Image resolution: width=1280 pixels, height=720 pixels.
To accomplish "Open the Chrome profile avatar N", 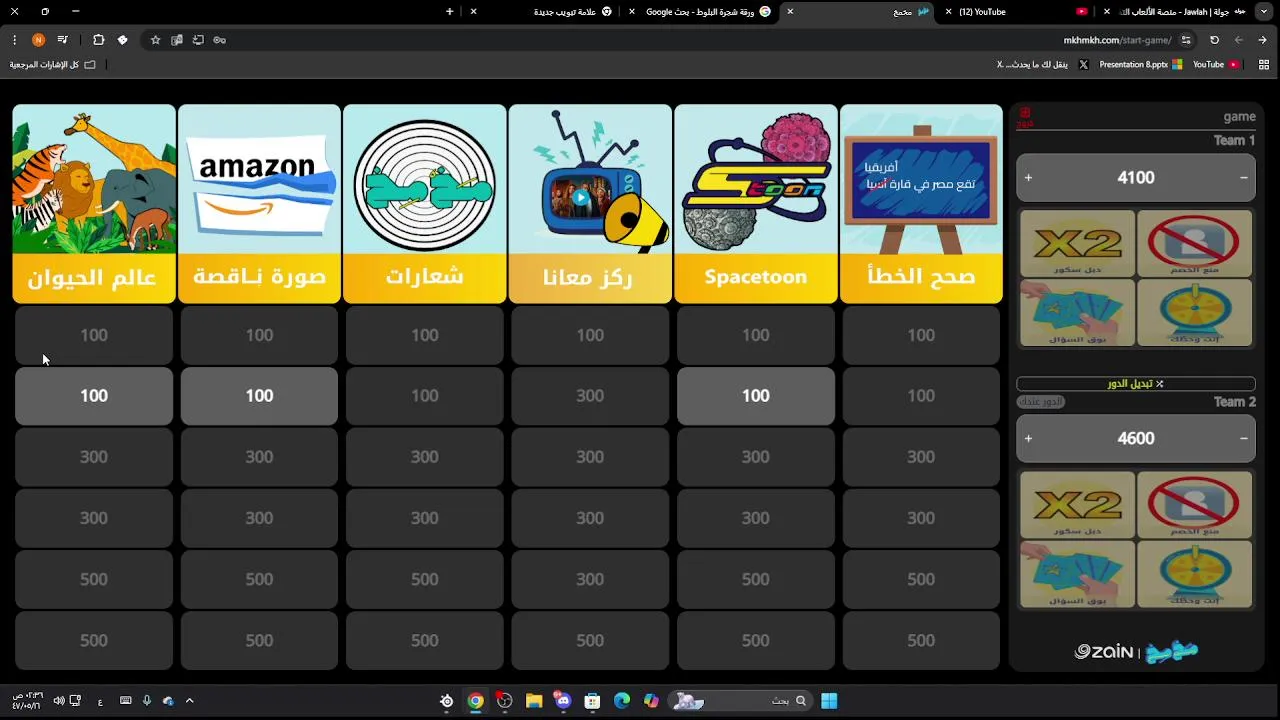I will pos(38,40).
